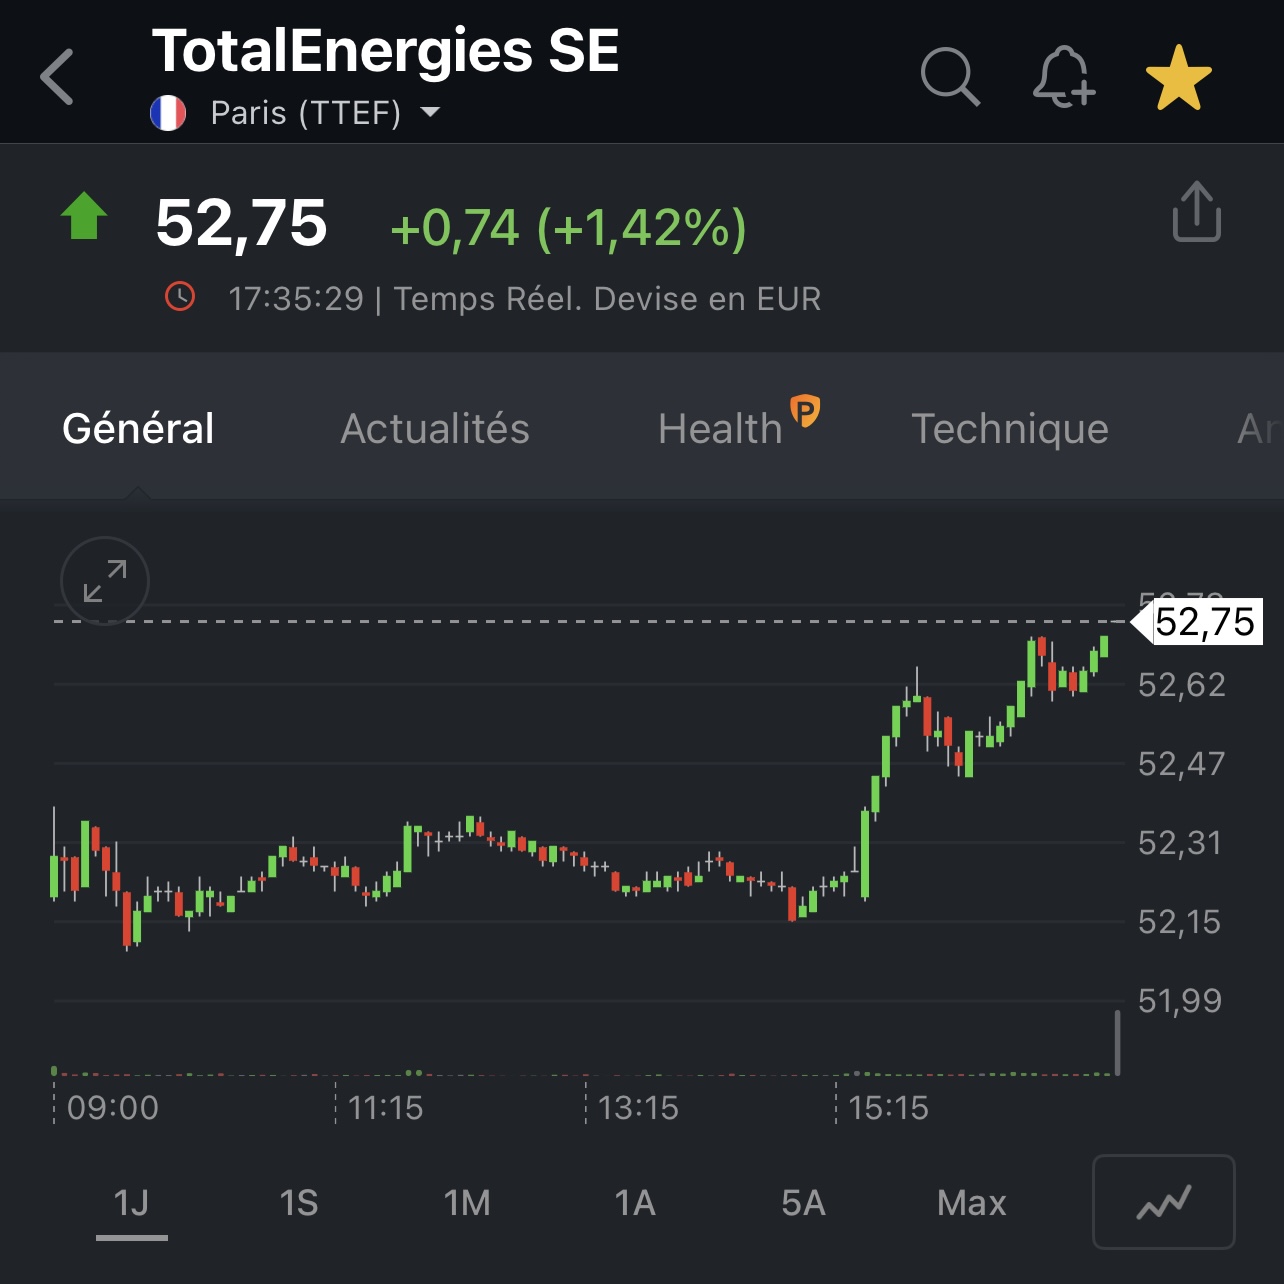Viewport: 1284px width, 1284px height.
Task: Click the red clock icon beside the timestamp
Action: click(x=180, y=297)
